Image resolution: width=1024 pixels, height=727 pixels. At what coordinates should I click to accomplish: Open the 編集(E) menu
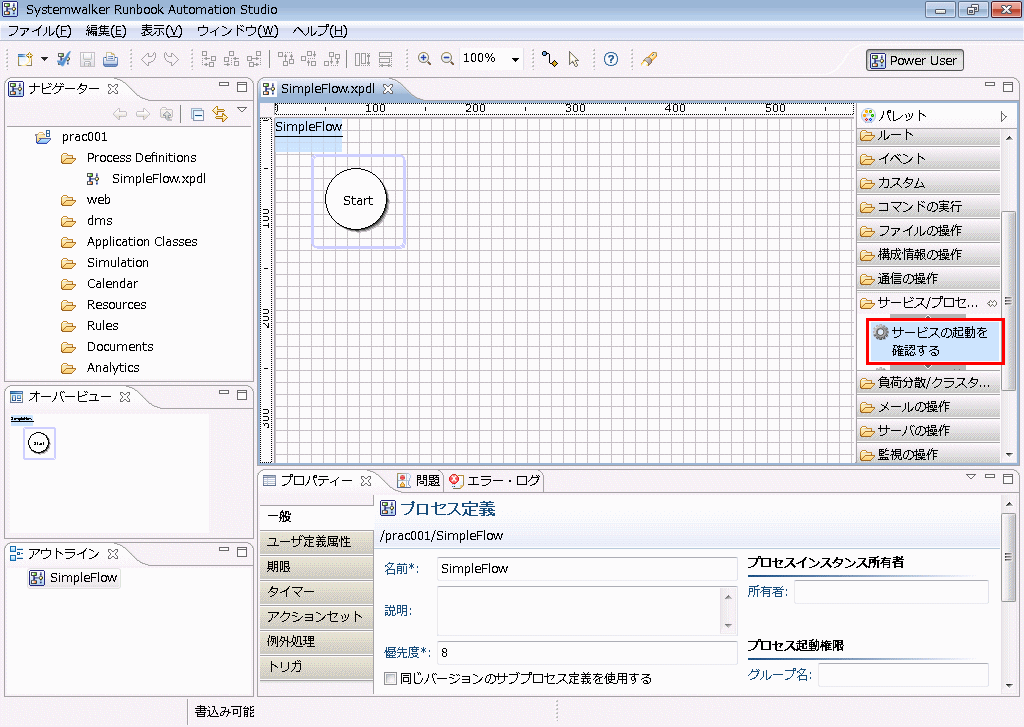click(106, 31)
